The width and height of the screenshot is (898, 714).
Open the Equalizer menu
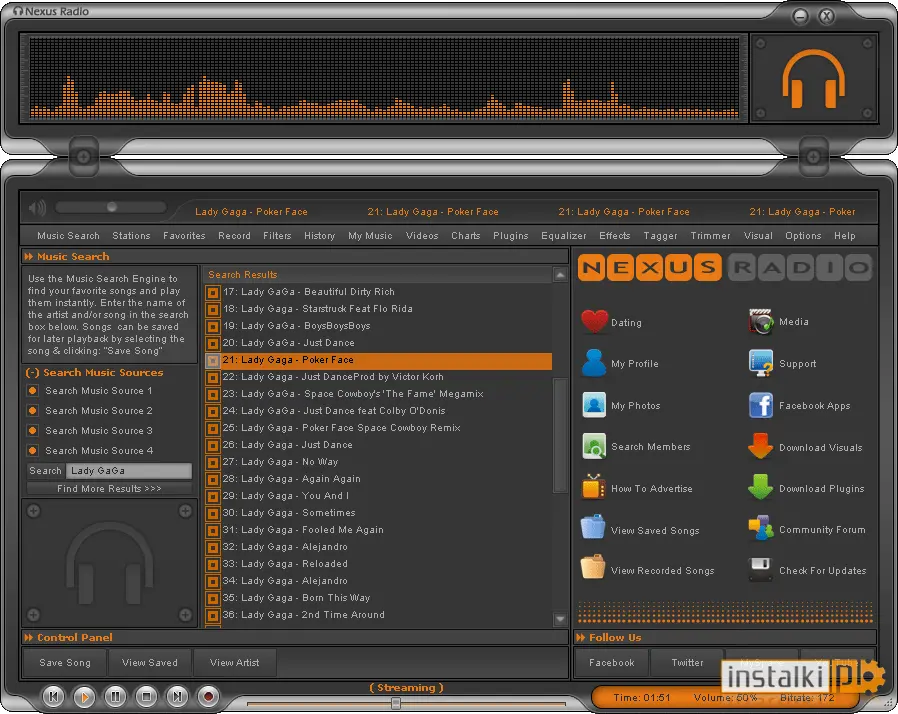tap(564, 235)
